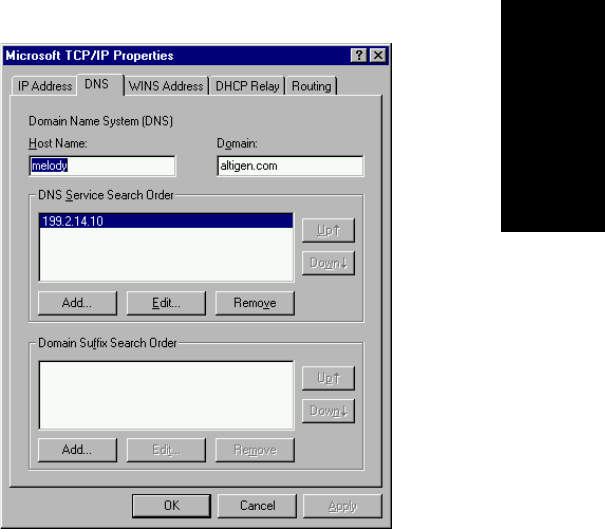Click the Apply button
Viewport: 605px width, 529px height.
[343, 506]
